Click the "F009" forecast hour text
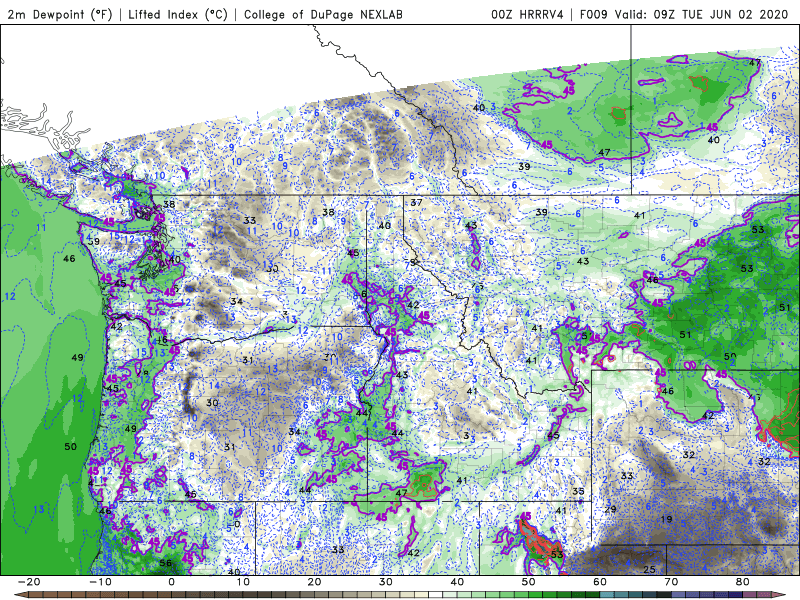The height and width of the screenshot is (600, 800). point(593,14)
